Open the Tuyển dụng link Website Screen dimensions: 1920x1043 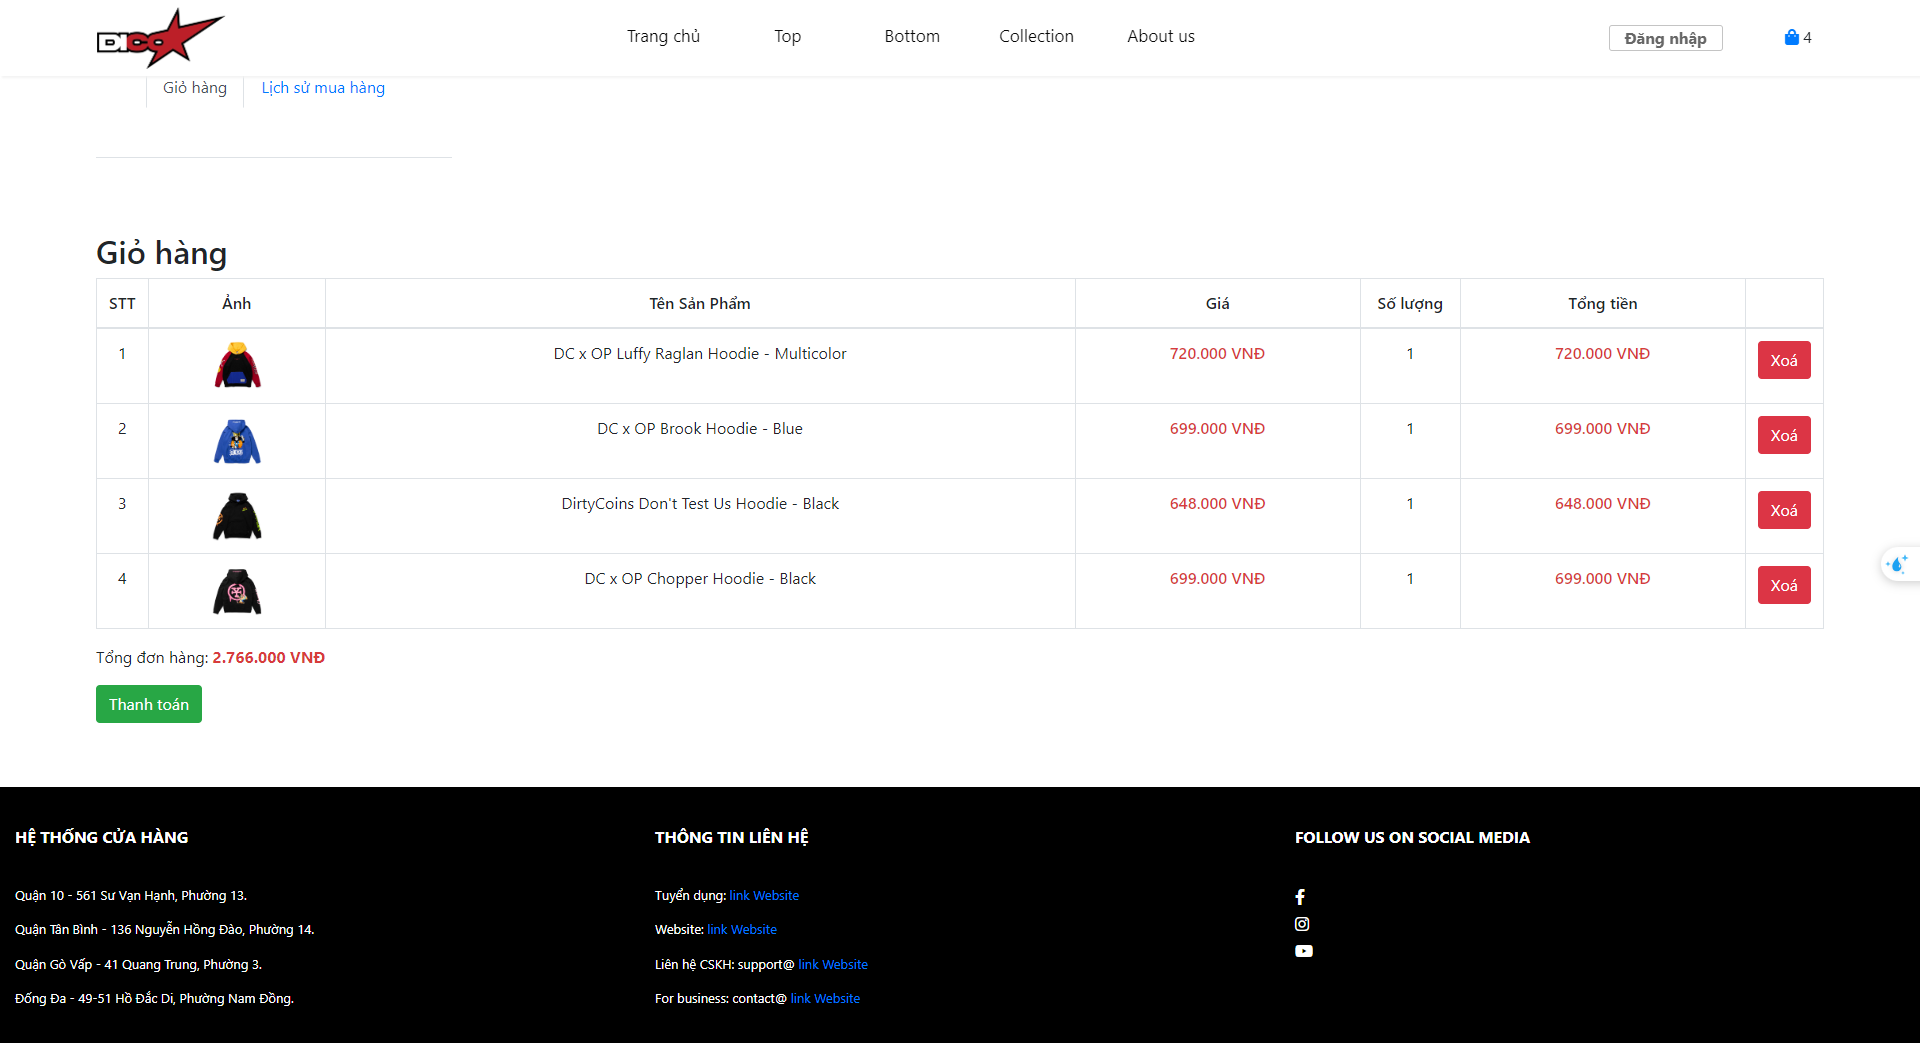click(x=764, y=895)
